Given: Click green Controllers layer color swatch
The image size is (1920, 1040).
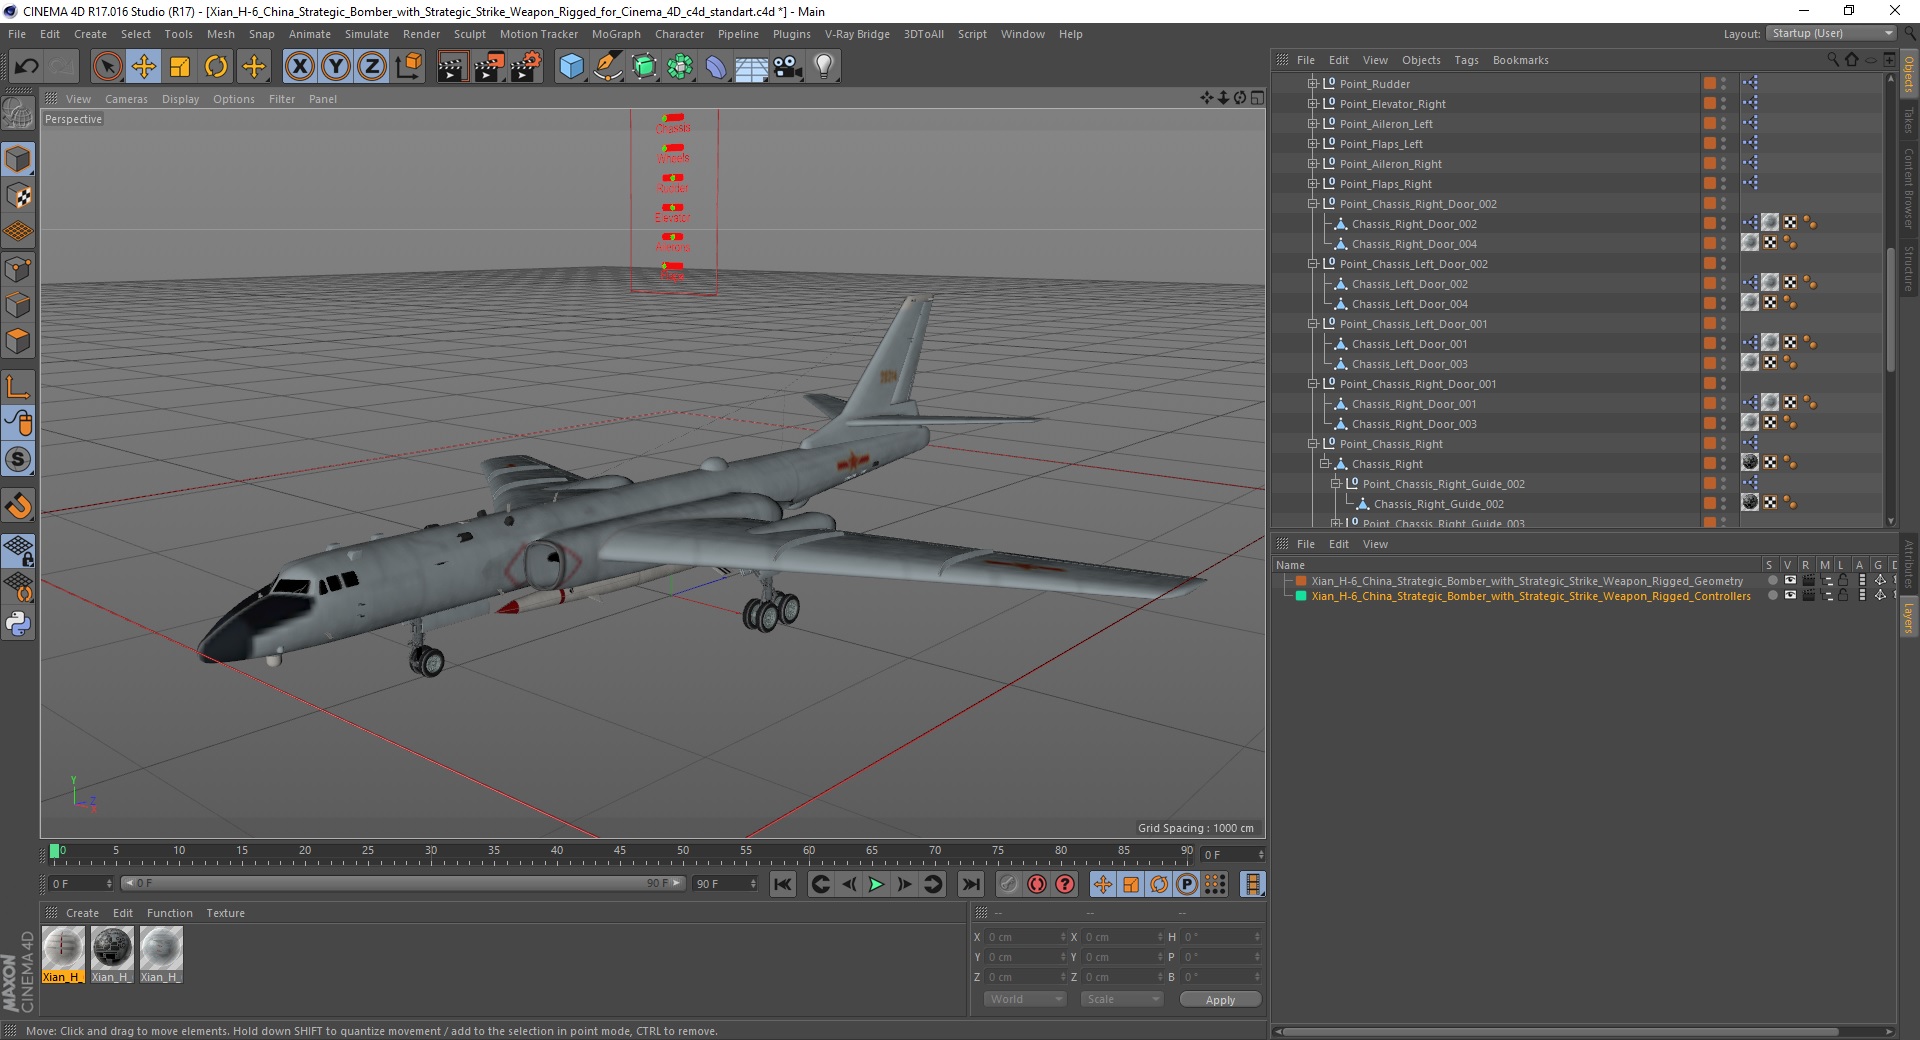Looking at the screenshot, I should click(1301, 595).
